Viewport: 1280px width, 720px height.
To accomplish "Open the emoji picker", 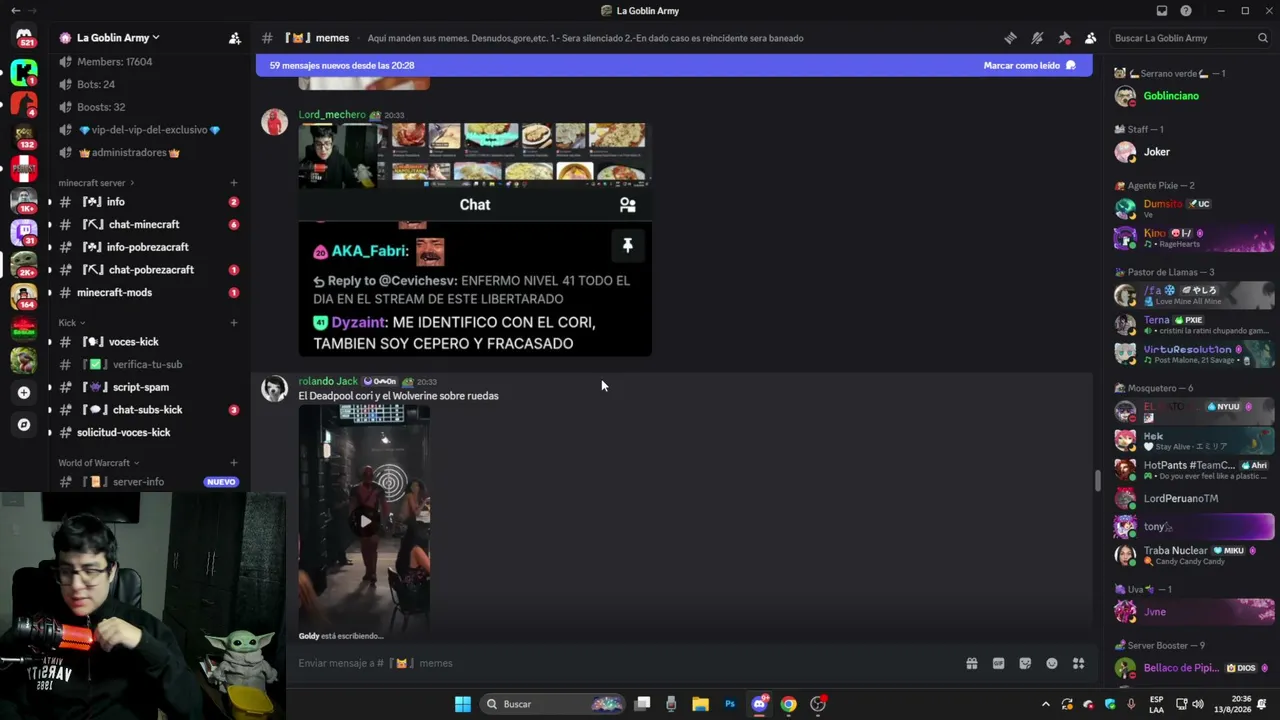I will coord(1052,663).
